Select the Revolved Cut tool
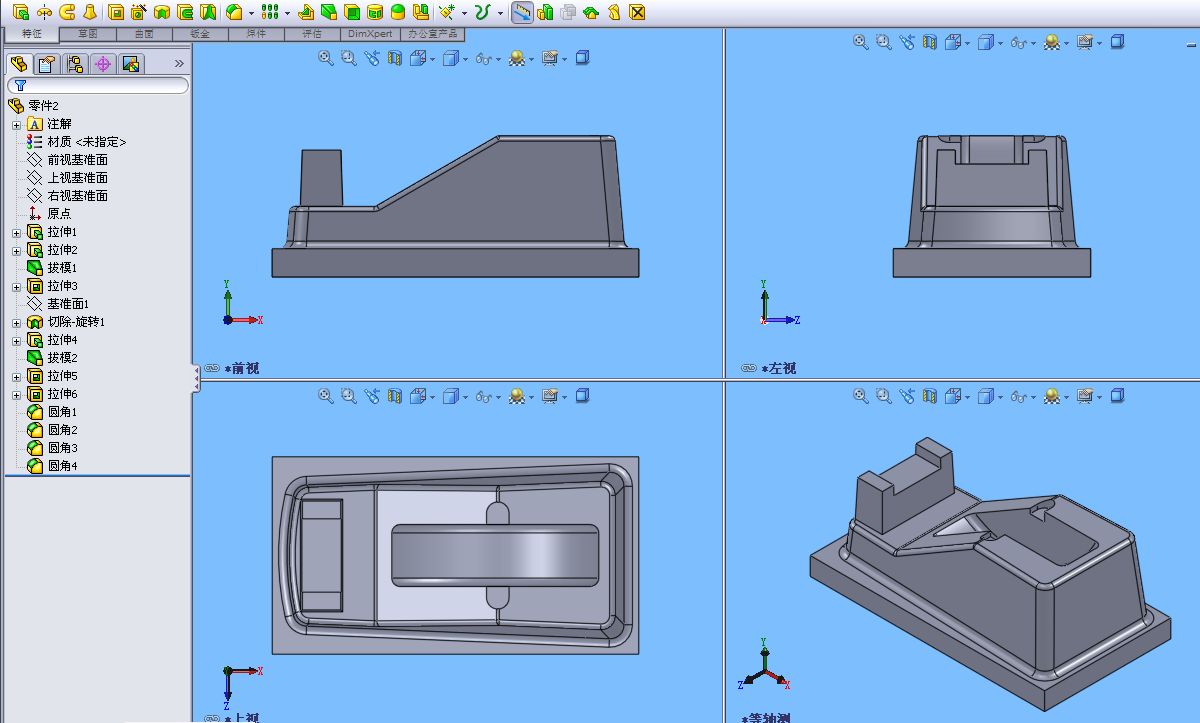Screen dimensions: 1200x723 tap(162, 12)
